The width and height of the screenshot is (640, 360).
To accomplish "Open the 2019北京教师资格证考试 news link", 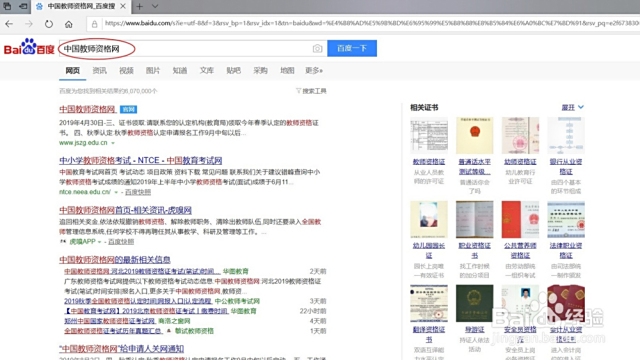I will point(146,311).
